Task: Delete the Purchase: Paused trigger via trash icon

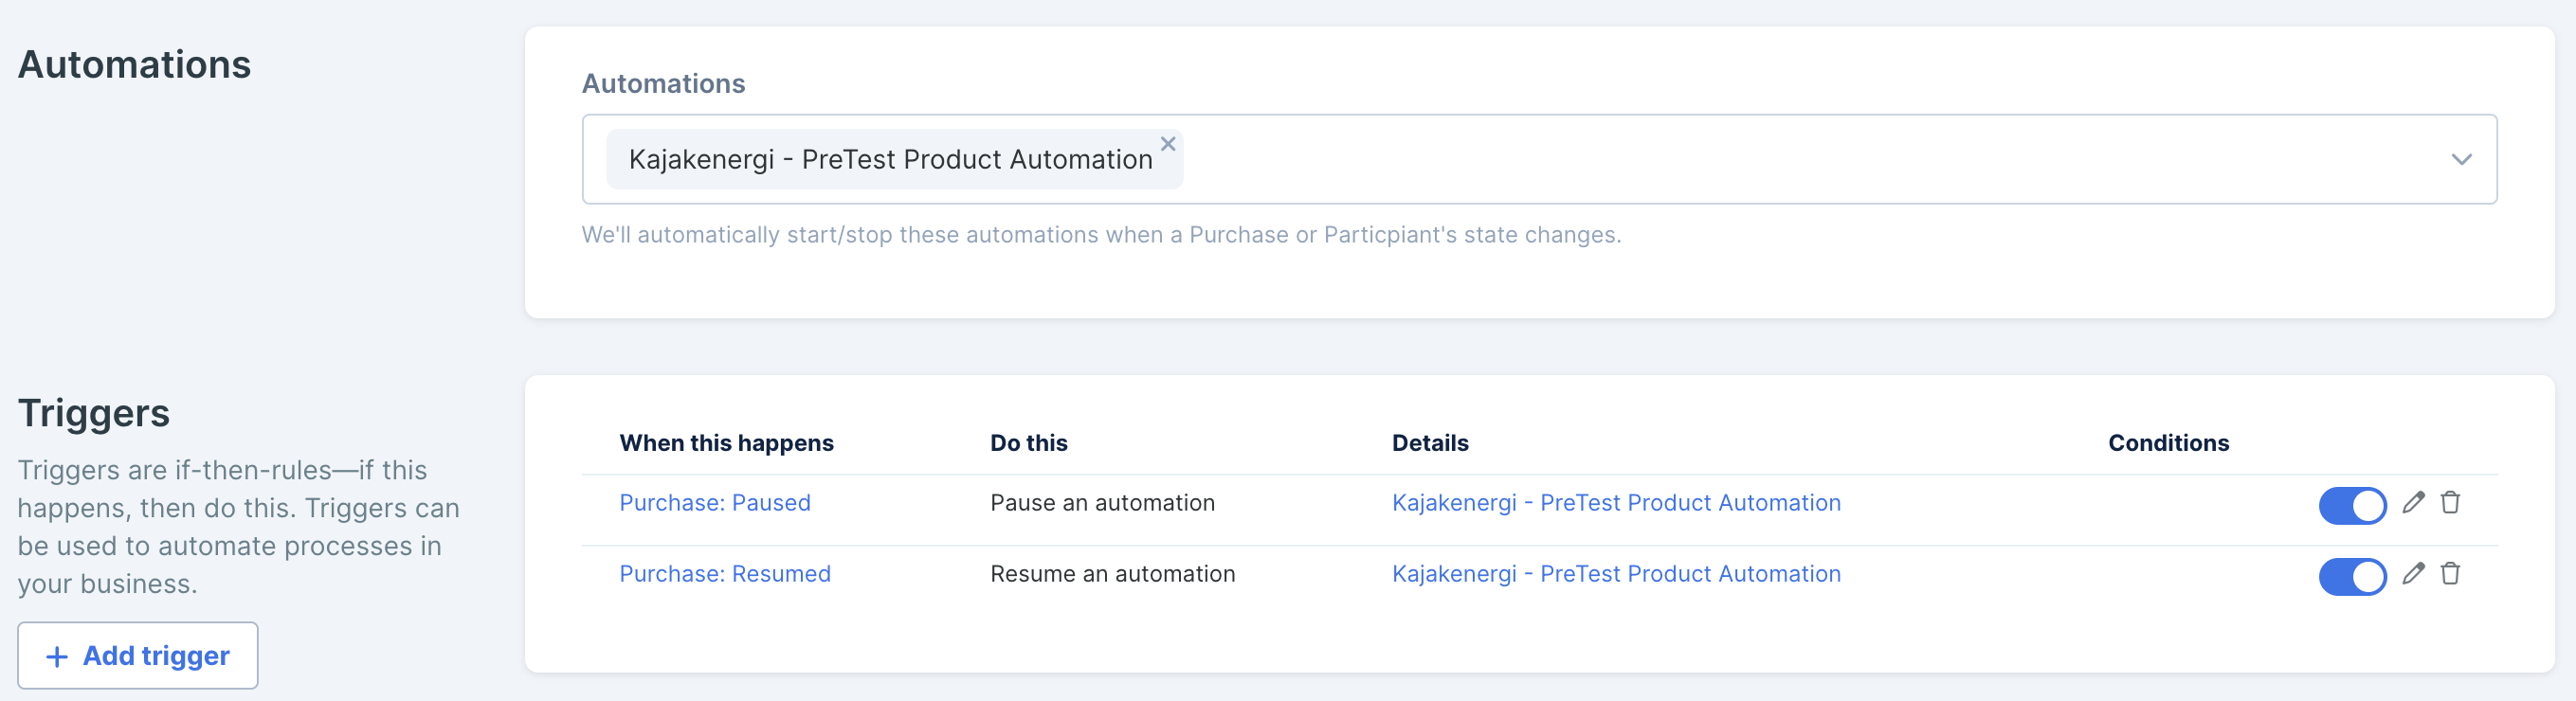Action: point(2450,502)
